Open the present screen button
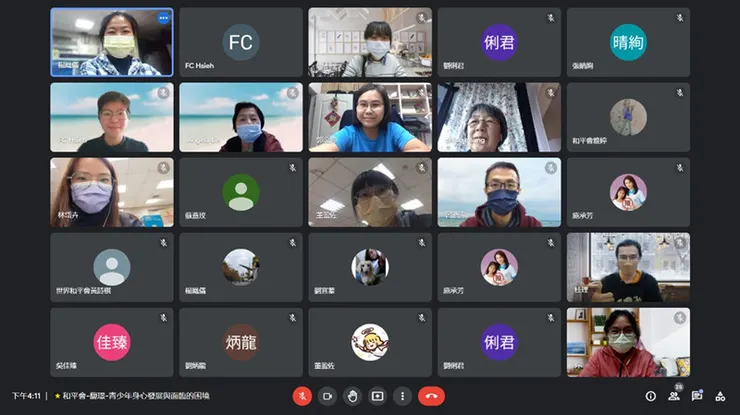 tap(377, 396)
